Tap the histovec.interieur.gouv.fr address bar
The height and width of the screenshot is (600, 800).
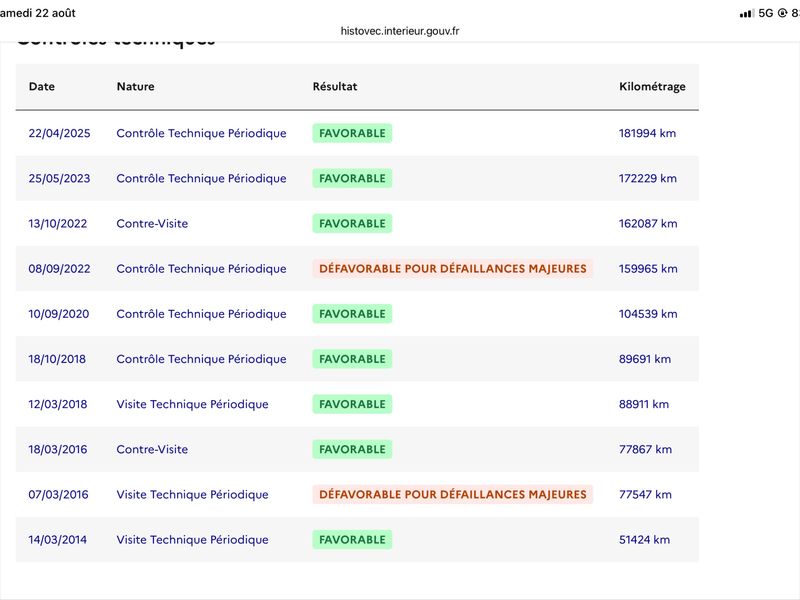tap(399, 31)
